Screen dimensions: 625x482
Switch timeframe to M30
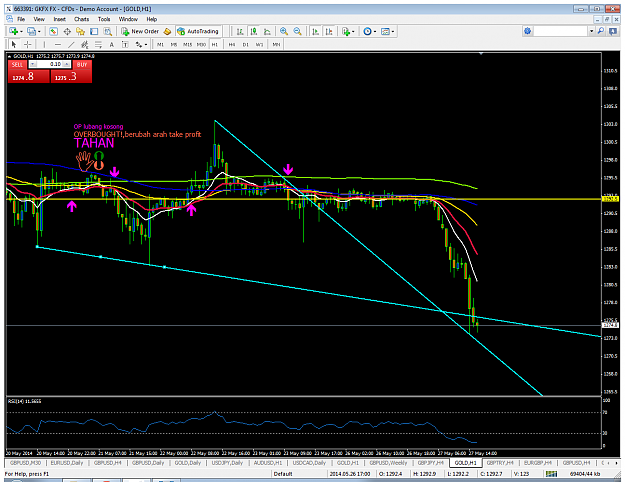click(201, 44)
